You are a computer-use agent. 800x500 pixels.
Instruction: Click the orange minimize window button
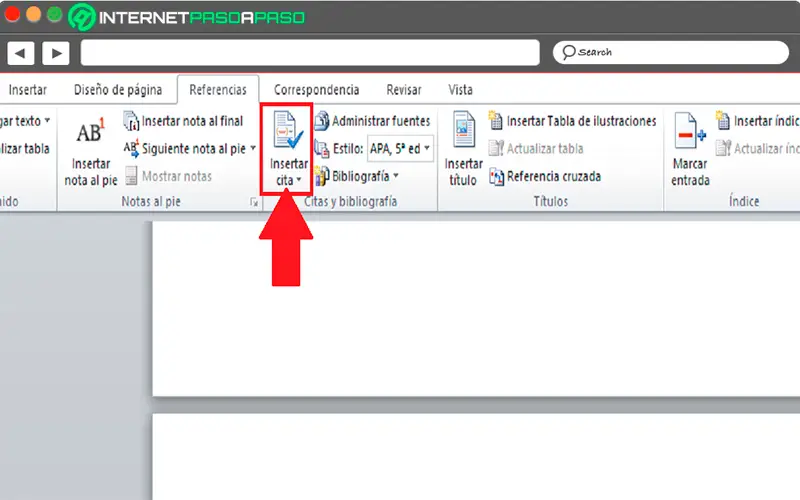34,14
